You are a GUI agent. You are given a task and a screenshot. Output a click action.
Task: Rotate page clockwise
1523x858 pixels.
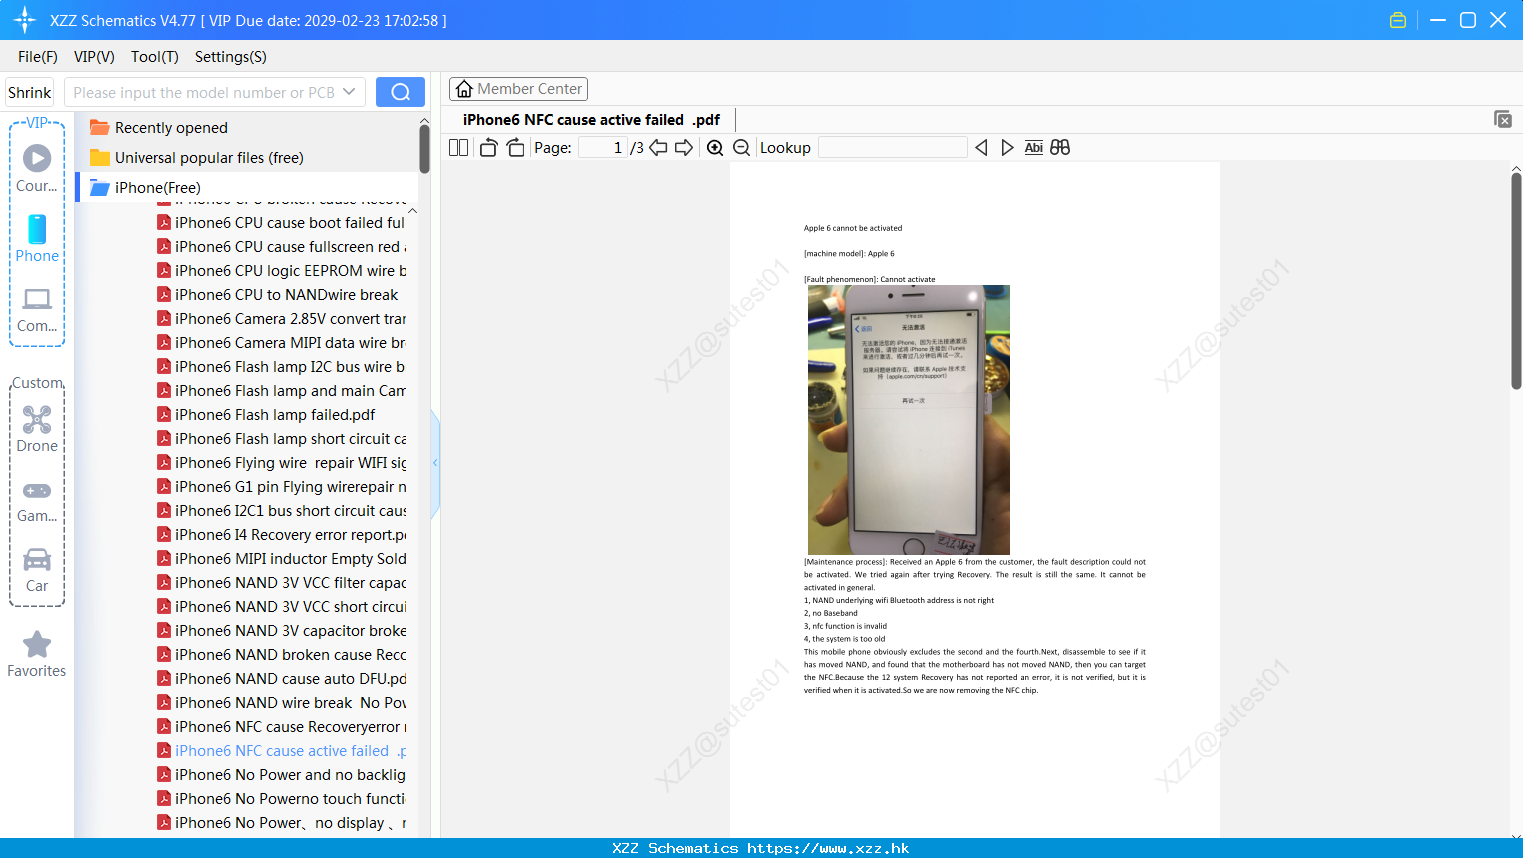(x=515, y=148)
